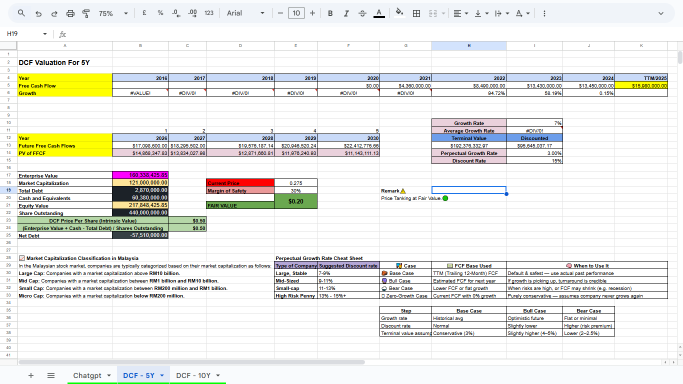
Task: Switch to the DCF - 10Y sheet tab
Action: pyautogui.click(x=198, y=375)
